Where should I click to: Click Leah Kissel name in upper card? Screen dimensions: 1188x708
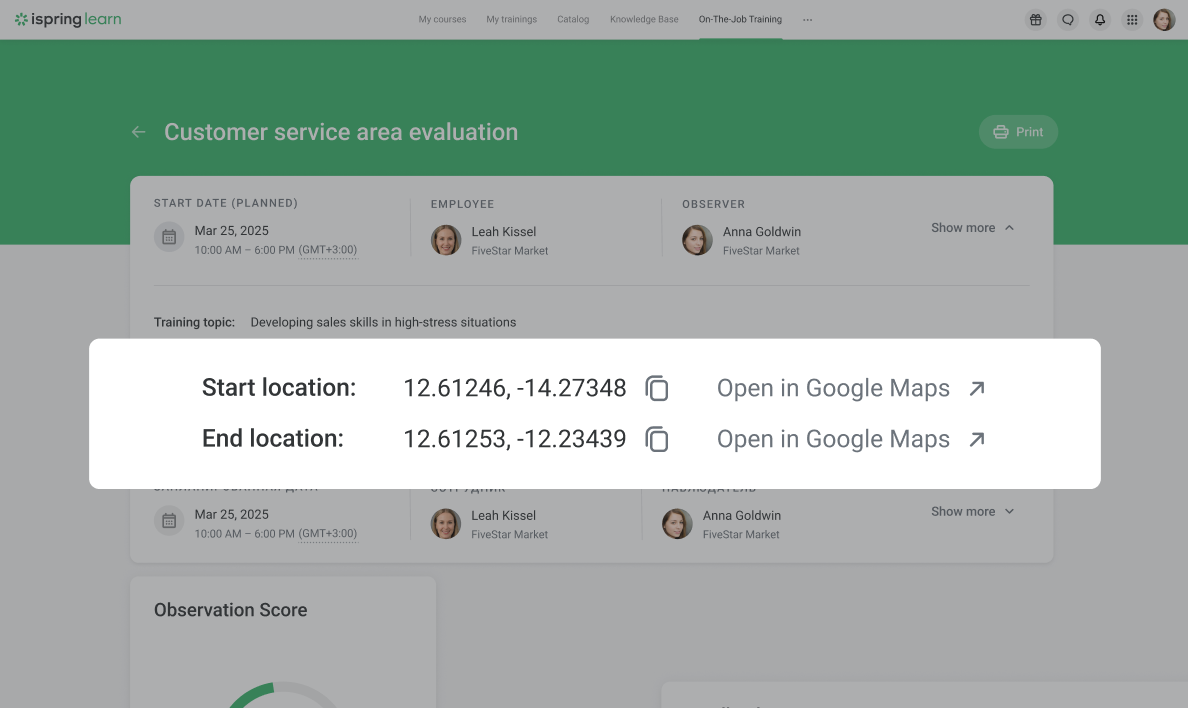pos(504,232)
